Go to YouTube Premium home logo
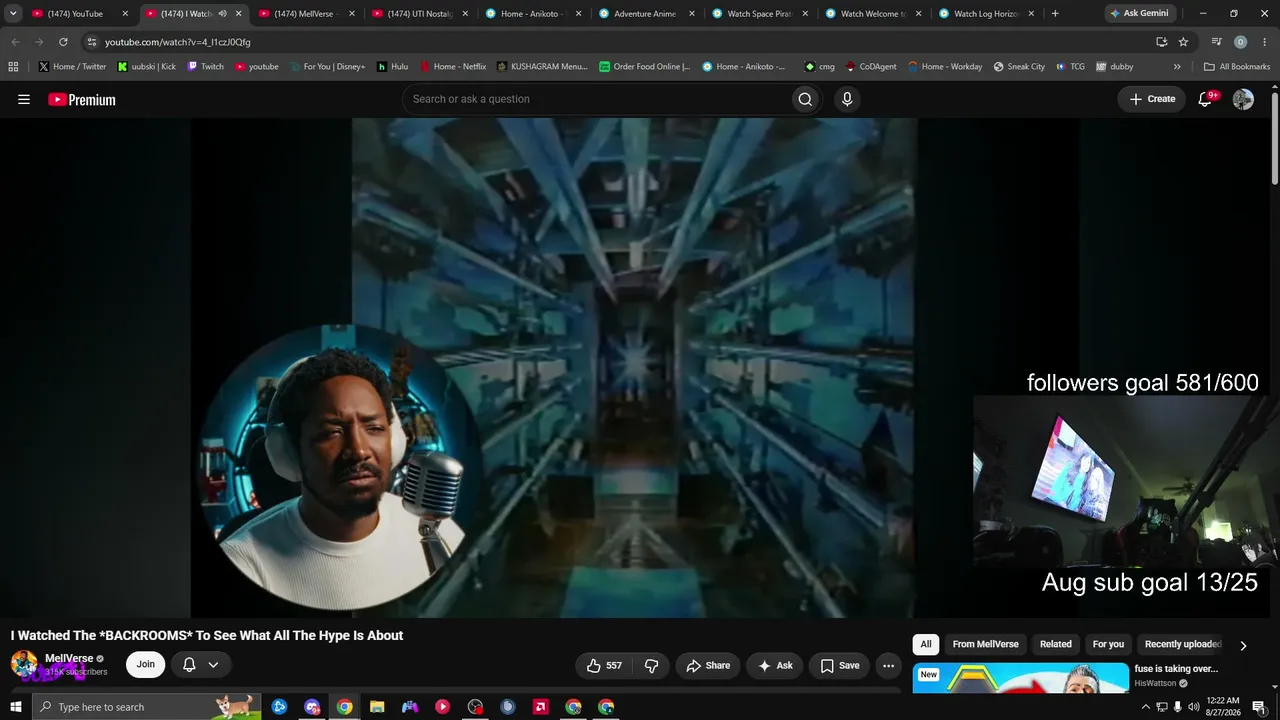1280x720 pixels. click(x=82, y=99)
